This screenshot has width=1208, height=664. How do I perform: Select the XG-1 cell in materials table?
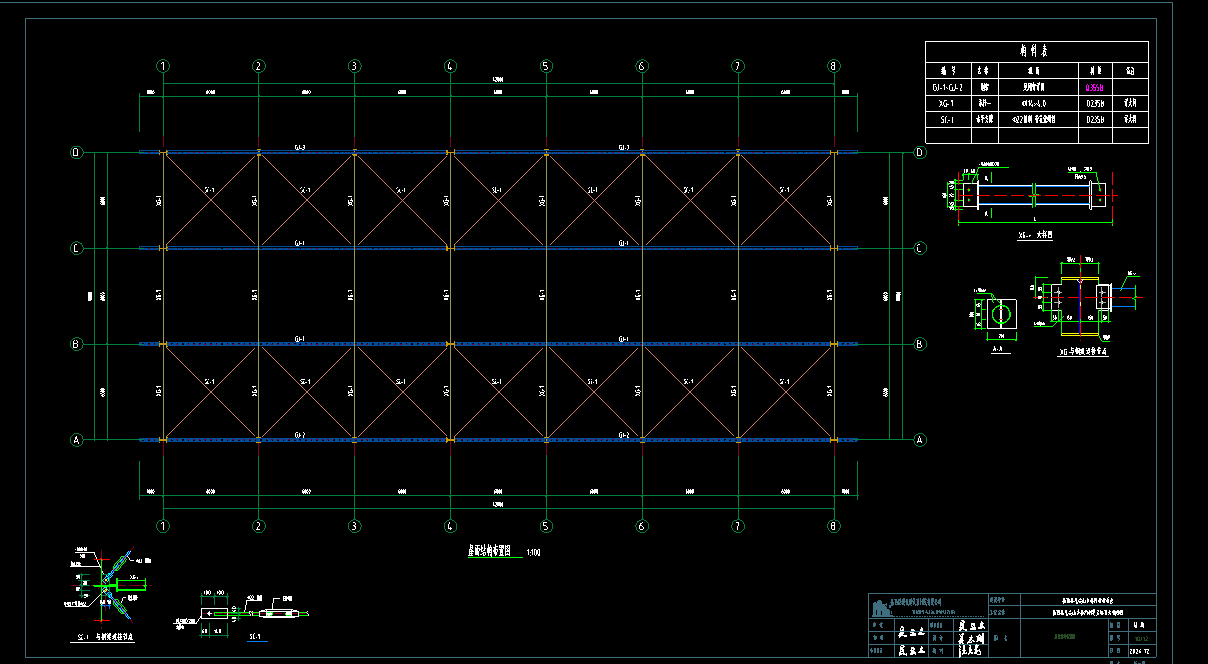948,103
